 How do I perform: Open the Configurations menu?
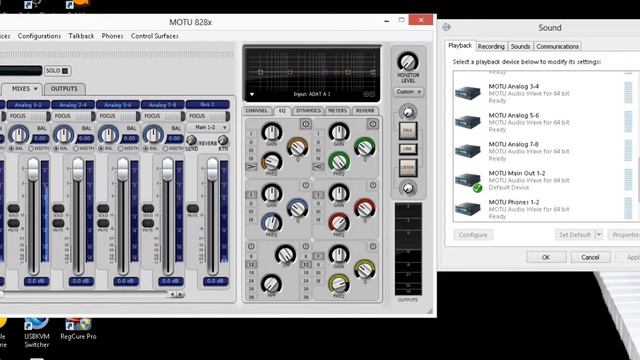click(39, 36)
